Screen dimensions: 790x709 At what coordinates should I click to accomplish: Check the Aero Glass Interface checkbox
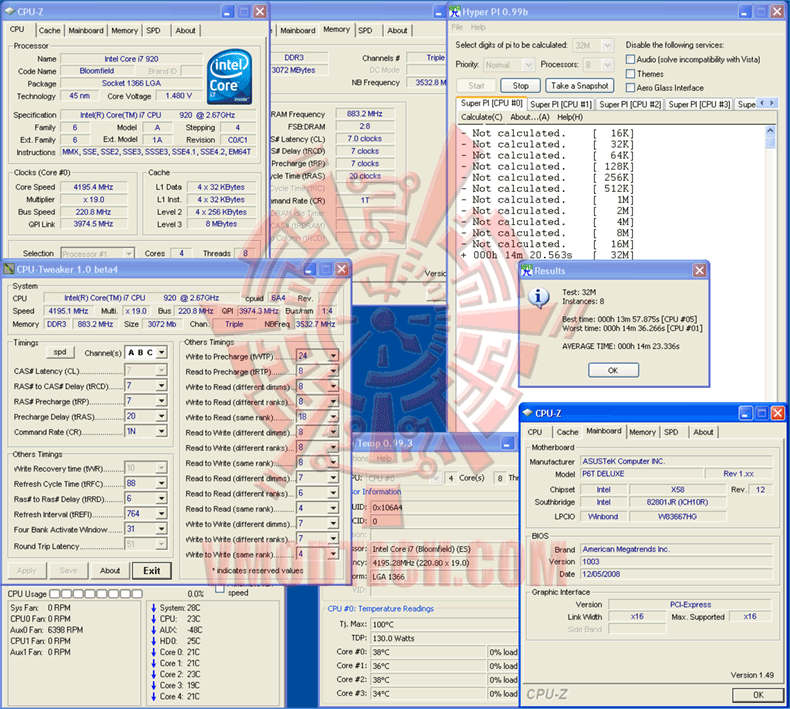pyautogui.click(x=630, y=88)
